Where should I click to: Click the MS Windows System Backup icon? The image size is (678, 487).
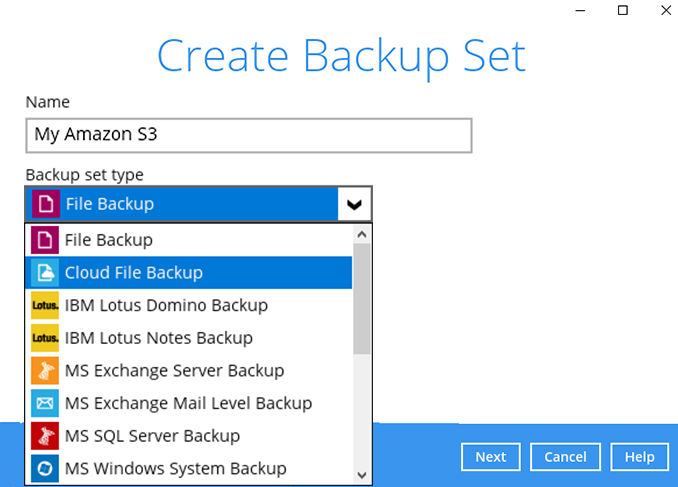click(x=45, y=468)
